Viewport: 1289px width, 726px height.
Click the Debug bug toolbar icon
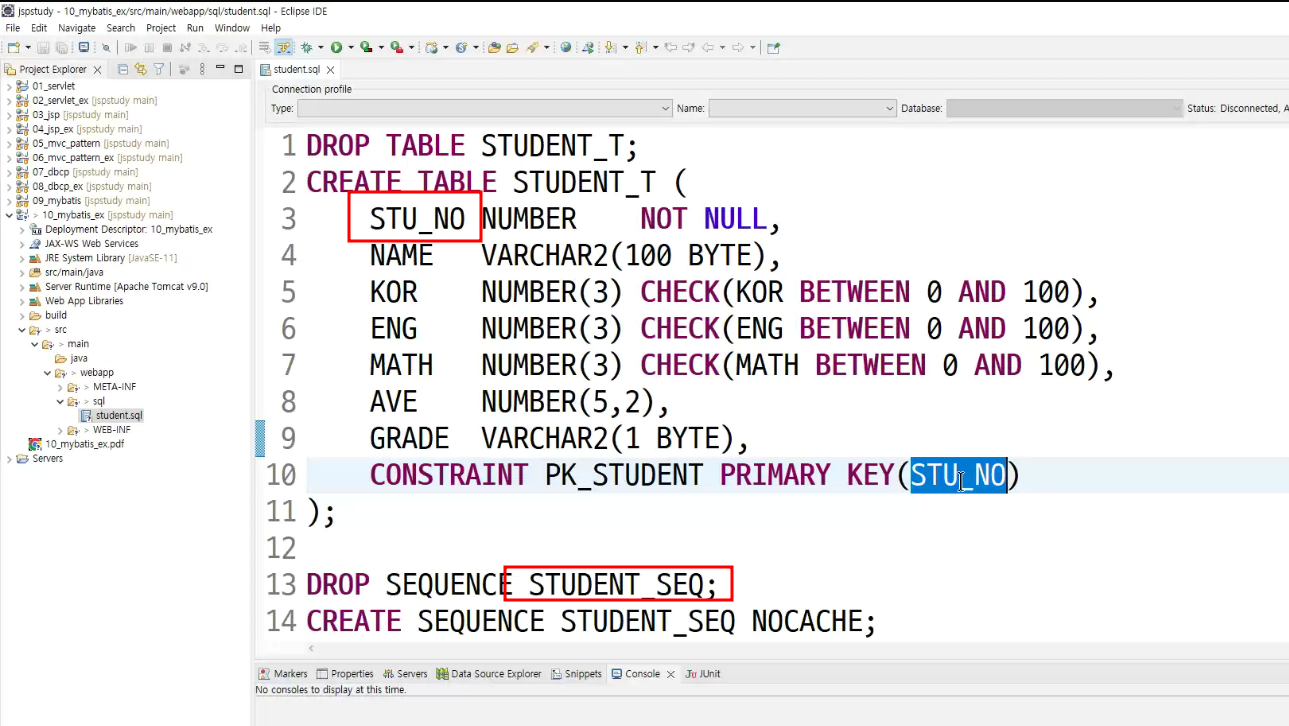click(x=307, y=47)
